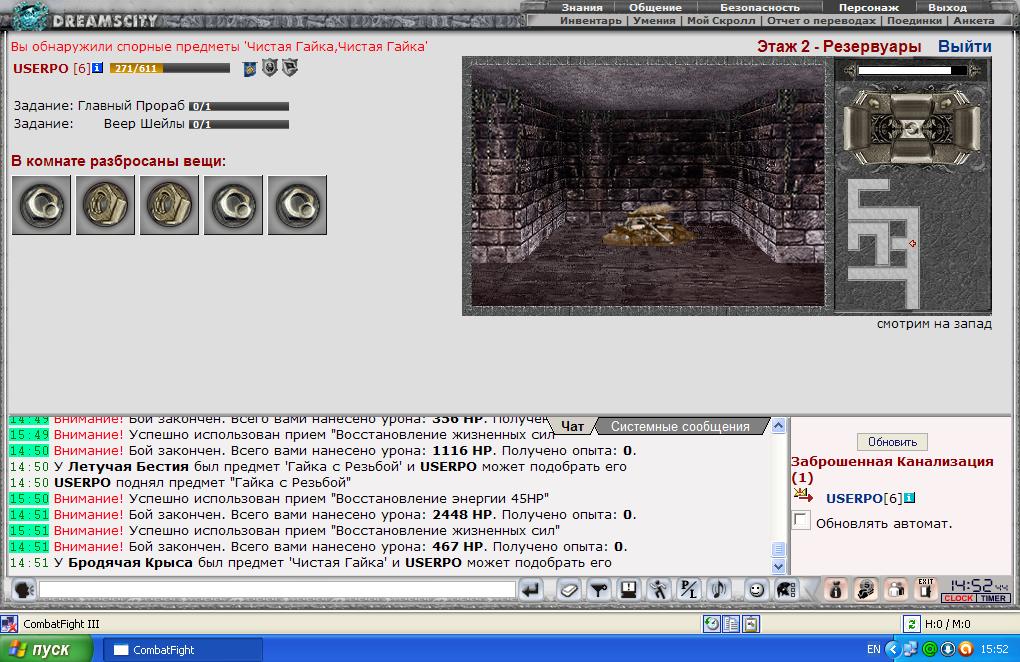1020x662 pixels.
Task: Click info icon beside USERPO[6] in player list
Action: click(909, 498)
